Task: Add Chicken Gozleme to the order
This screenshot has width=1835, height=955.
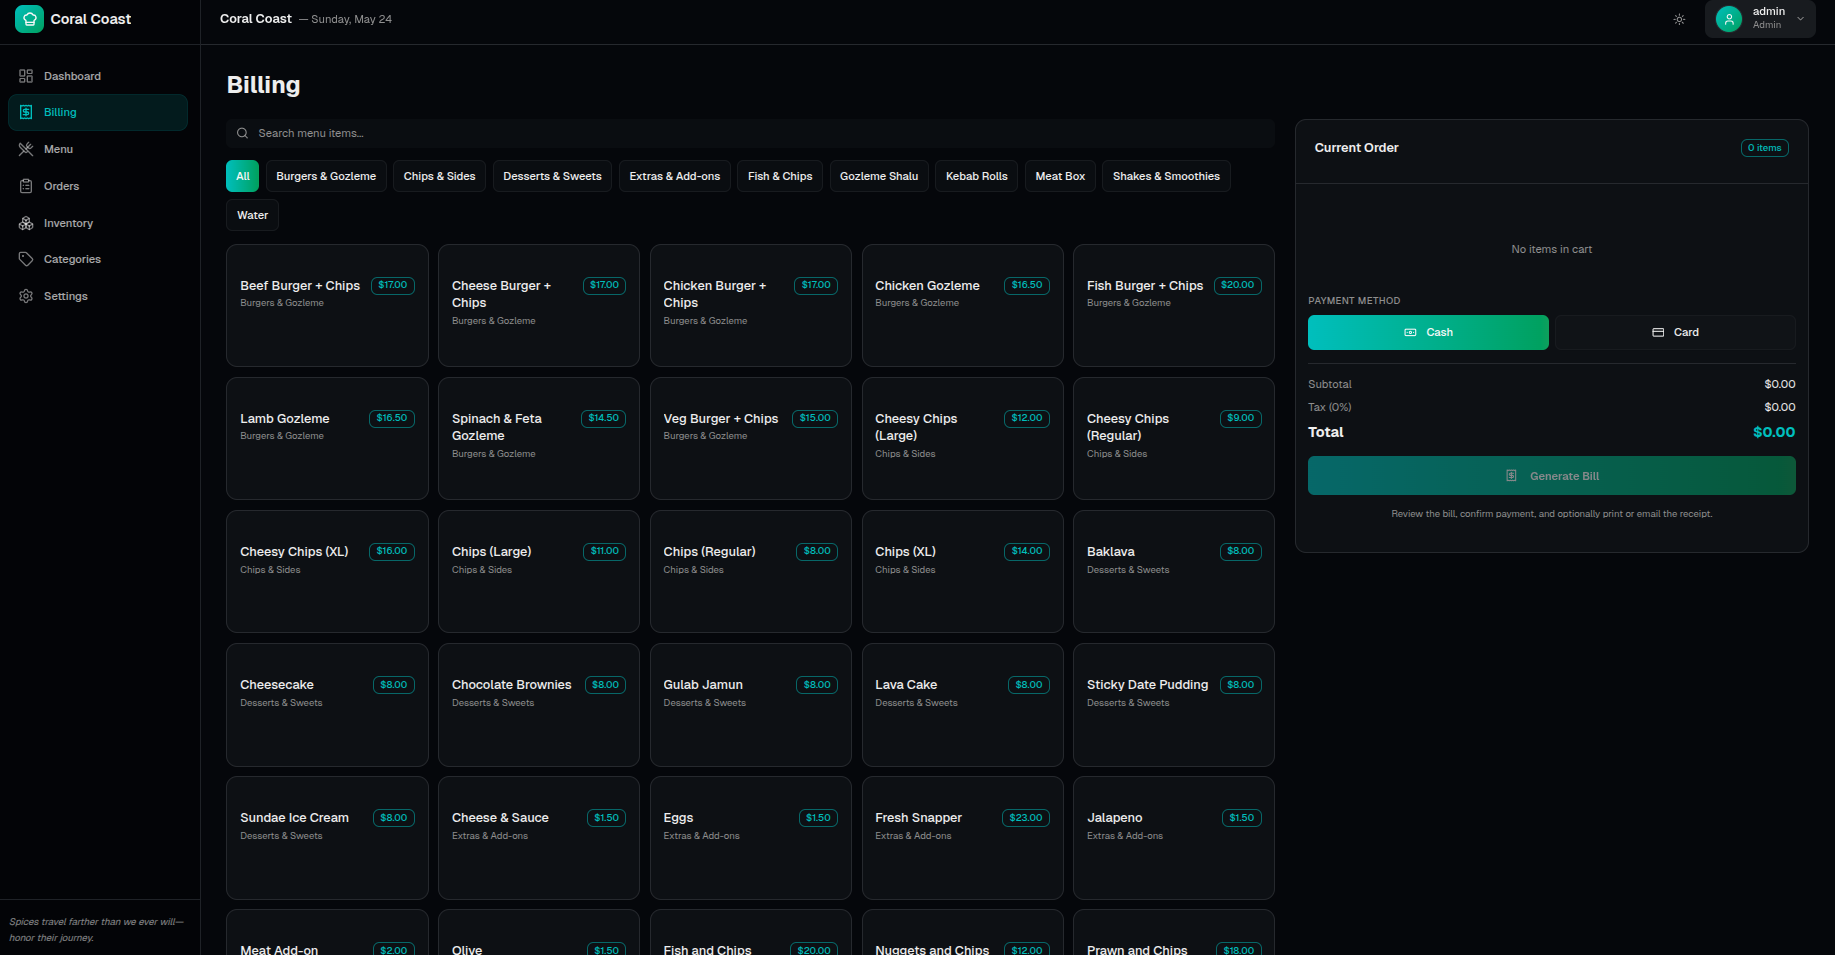Action: coord(963,305)
